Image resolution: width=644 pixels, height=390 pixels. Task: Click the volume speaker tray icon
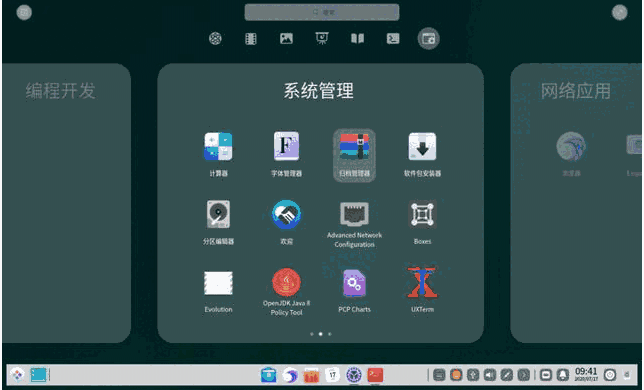tap(490, 375)
